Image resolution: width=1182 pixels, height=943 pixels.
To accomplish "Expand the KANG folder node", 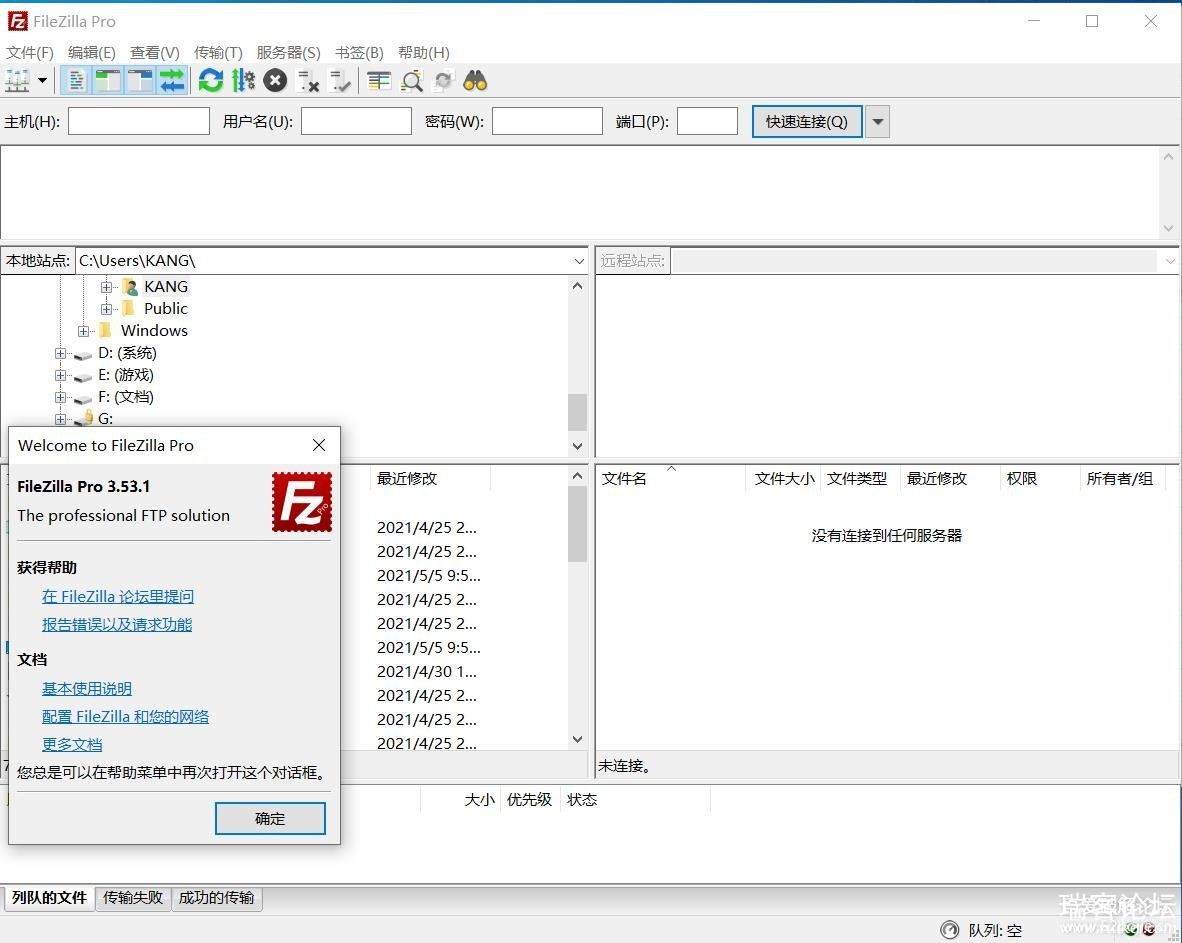I will (x=106, y=287).
